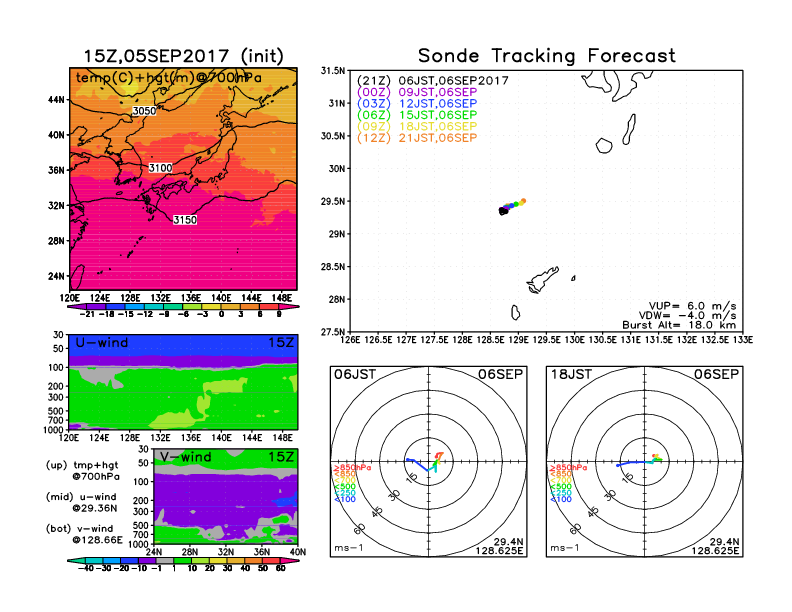The width and height of the screenshot is (792, 612).
Task: Select legend entry "(03Z) 12JST,06SEP"
Action: coord(417,104)
